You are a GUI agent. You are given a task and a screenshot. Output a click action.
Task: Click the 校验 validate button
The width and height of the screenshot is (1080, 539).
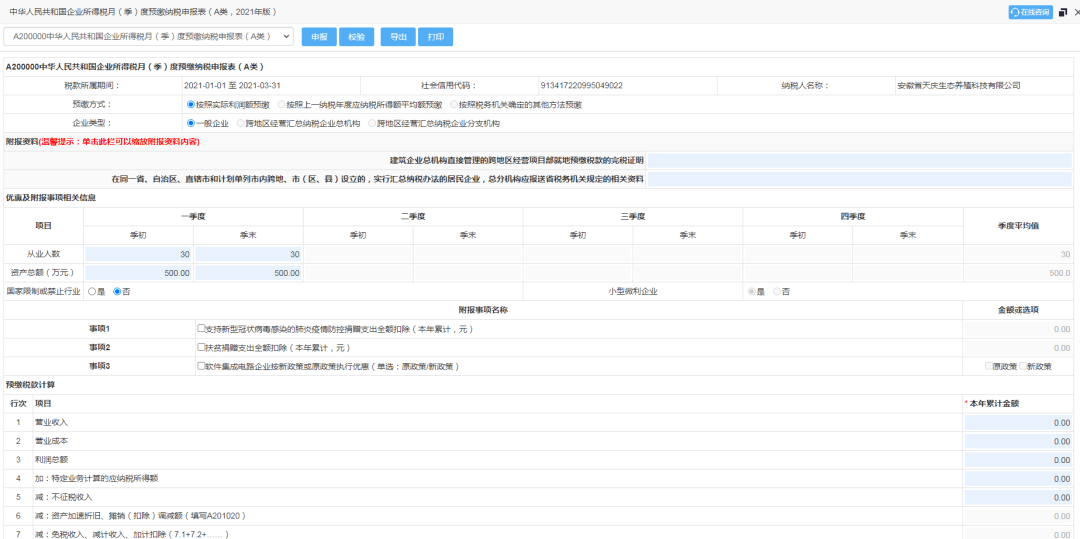(x=356, y=37)
